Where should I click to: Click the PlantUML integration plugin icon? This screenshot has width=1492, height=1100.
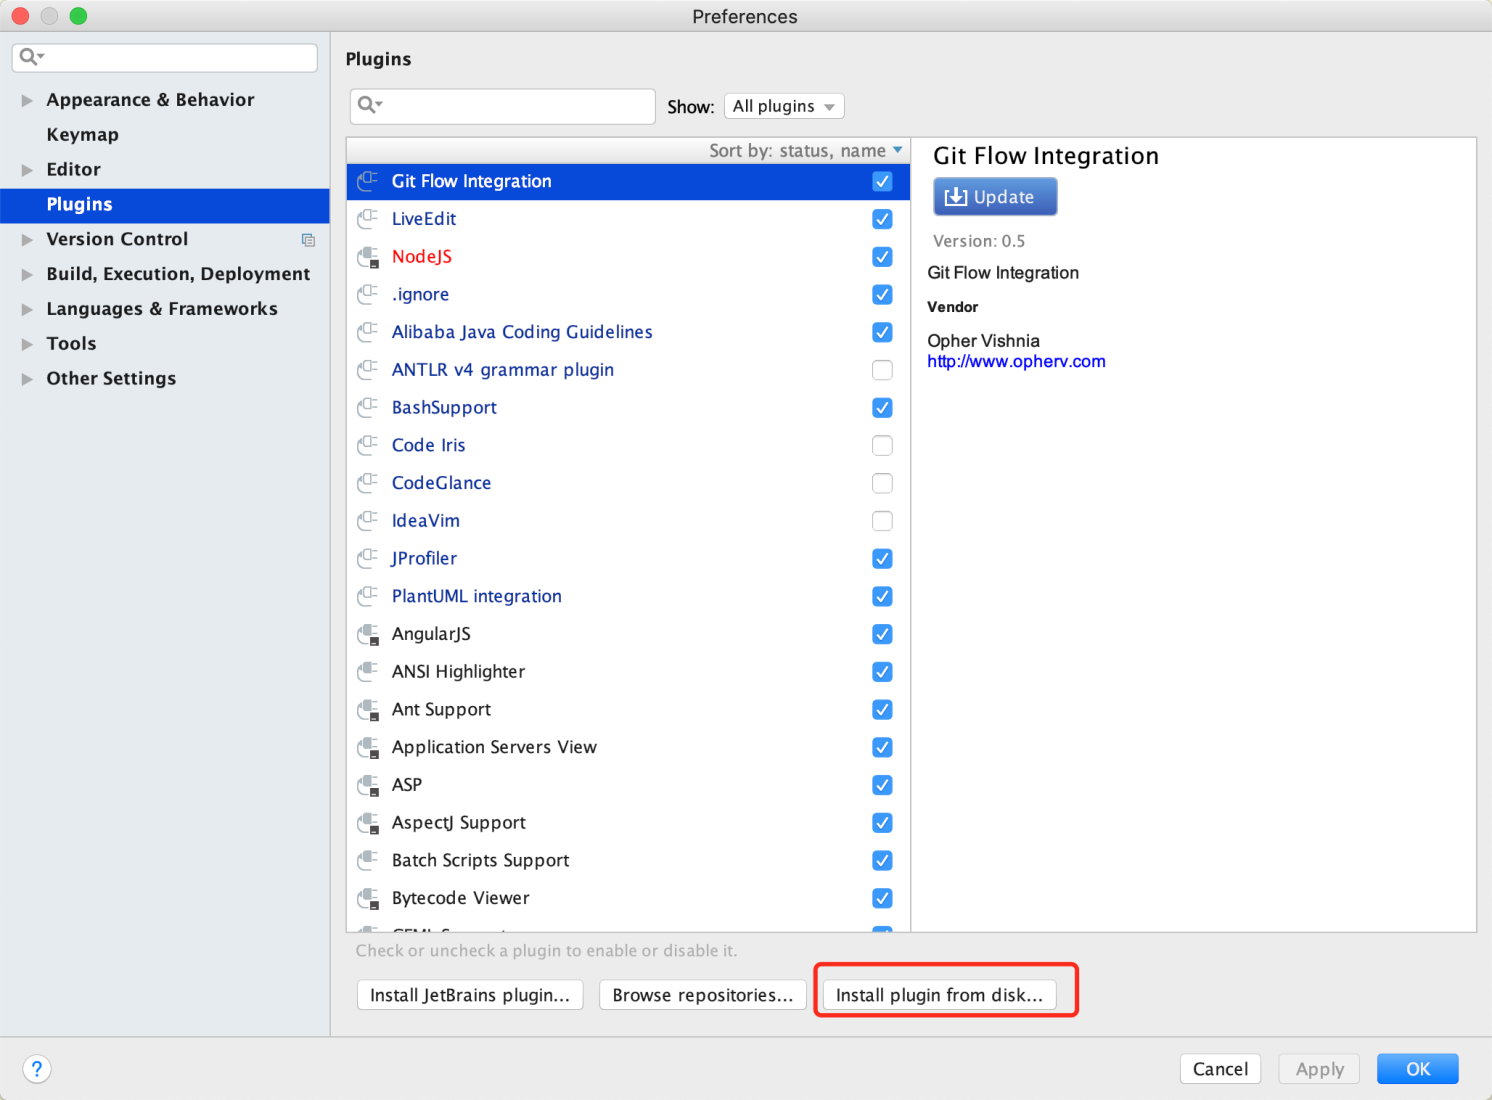(x=368, y=596)
